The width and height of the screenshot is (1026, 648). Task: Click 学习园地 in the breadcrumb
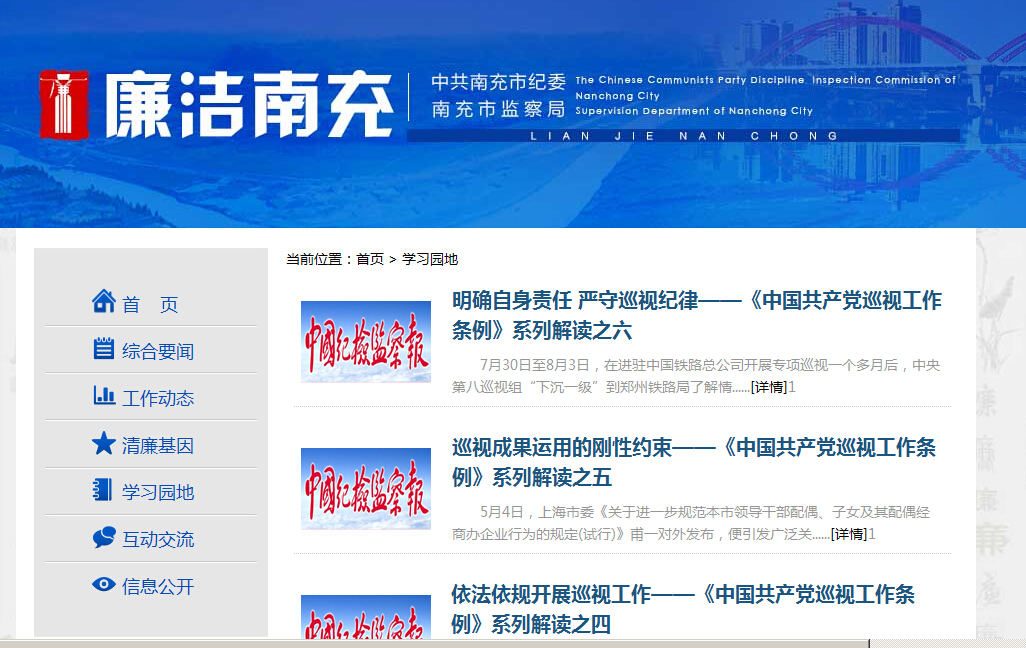click(430, 259)
